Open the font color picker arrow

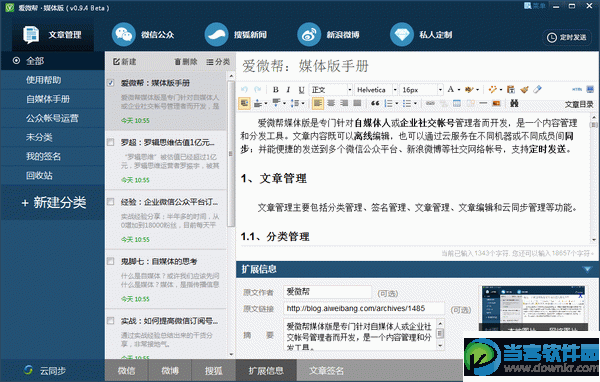tap(459, 90)
